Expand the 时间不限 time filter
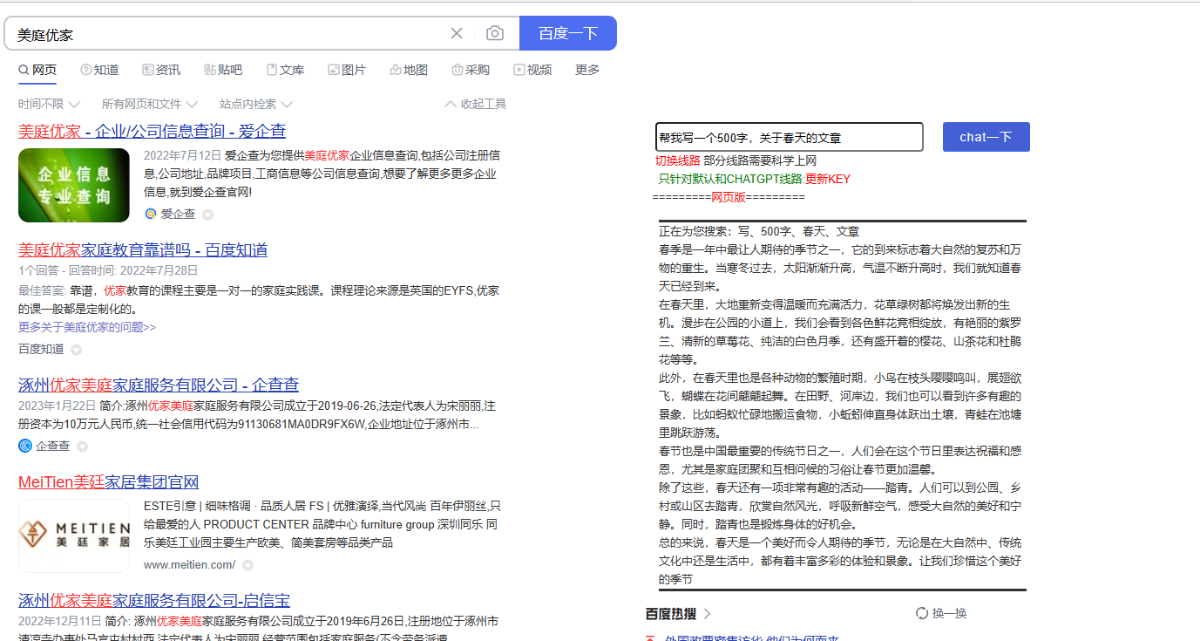1200x641 pixels. pyautogui.click(x=48, y=104)
